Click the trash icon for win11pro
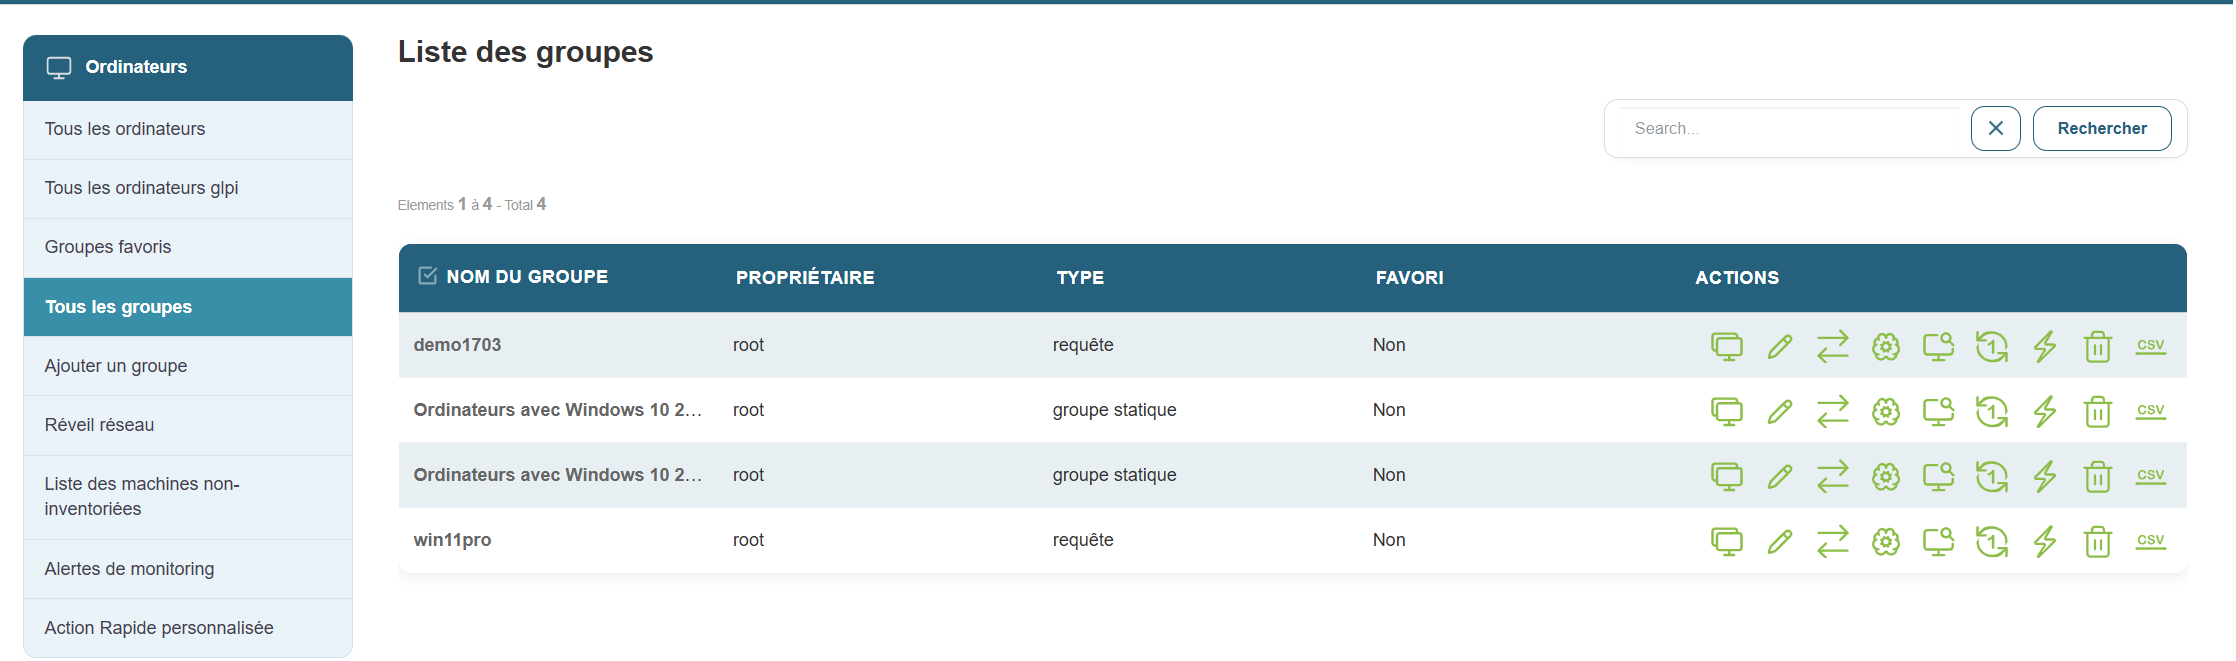The image size is (2236, 661). coord(2097,541)
